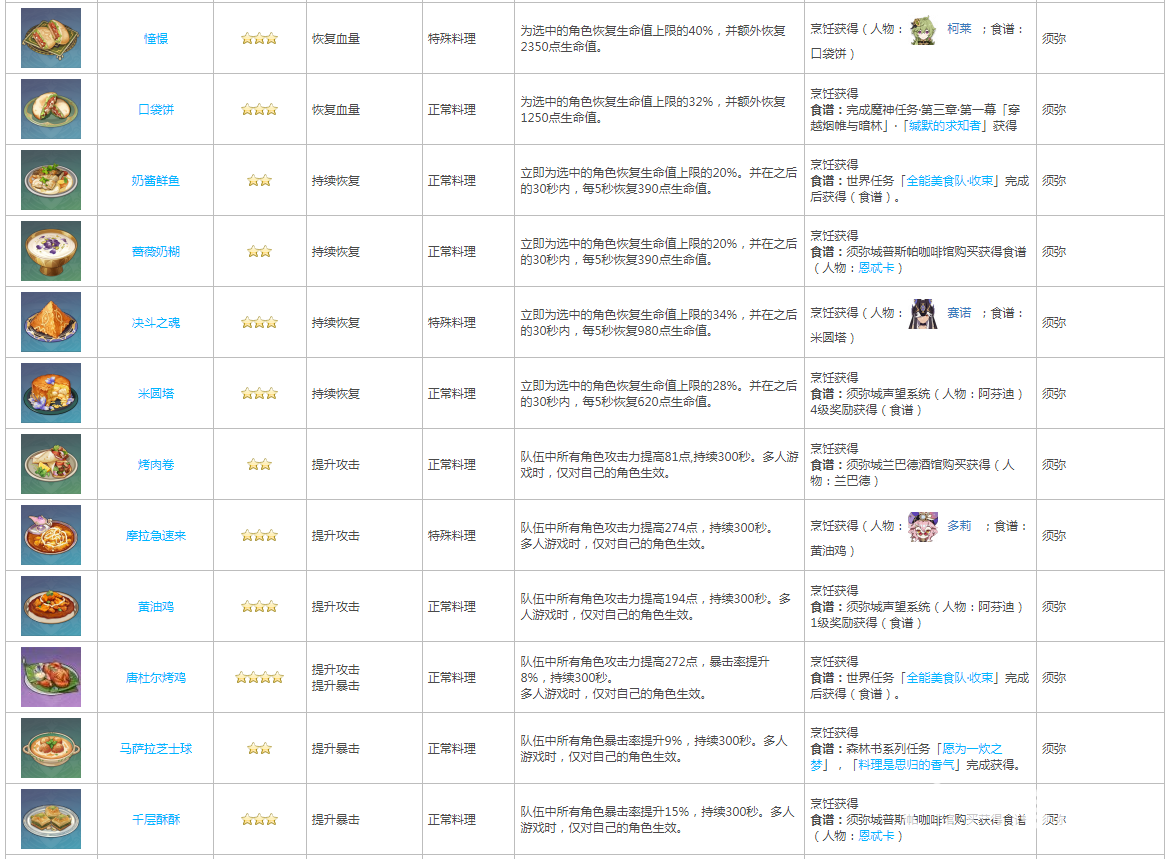Click the 口袋饼 food picture

(51, 109)
